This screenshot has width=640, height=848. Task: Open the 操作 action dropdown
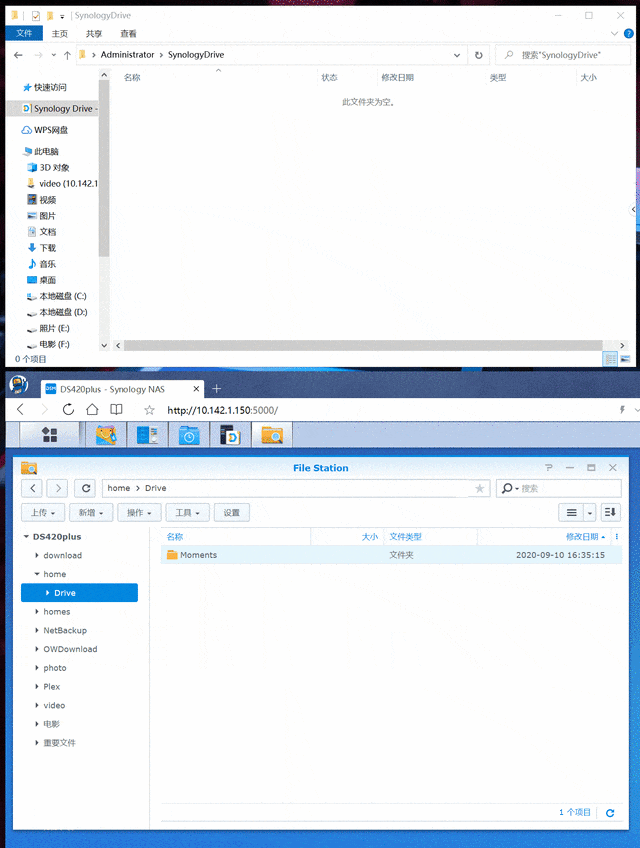pyautogui.click(x=139, y=512)
